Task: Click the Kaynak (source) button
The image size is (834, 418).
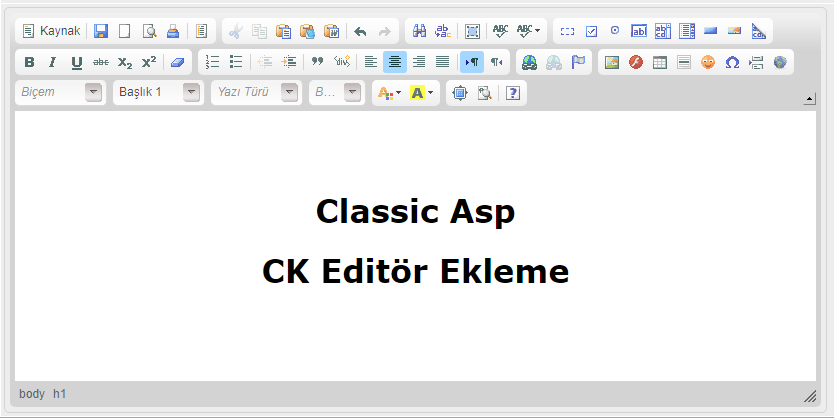Action: tap(51, 31)
